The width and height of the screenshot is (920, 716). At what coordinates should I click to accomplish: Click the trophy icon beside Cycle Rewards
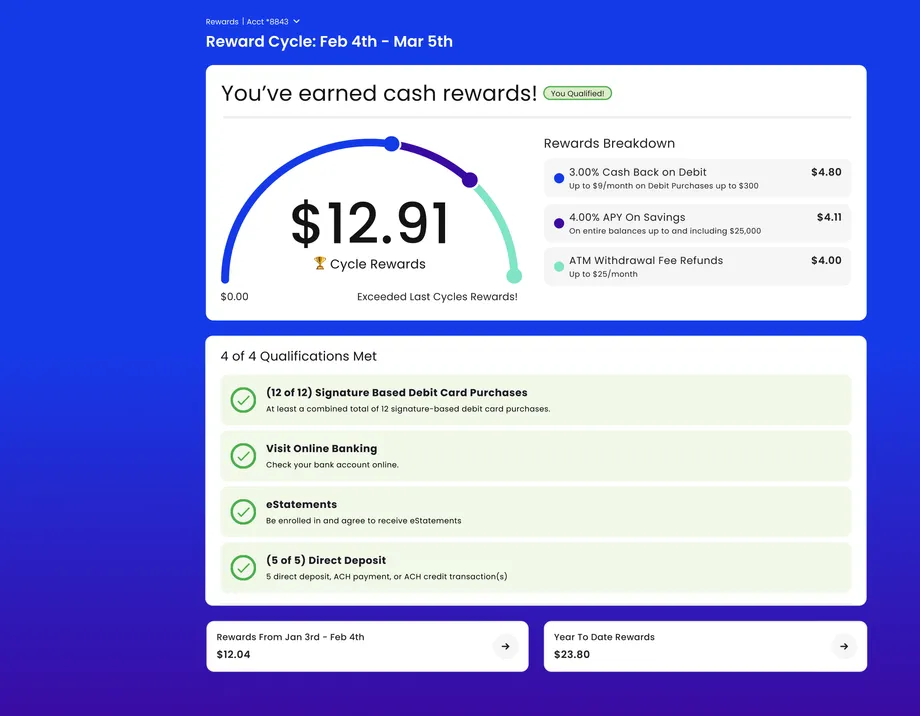tap(320, 264)
